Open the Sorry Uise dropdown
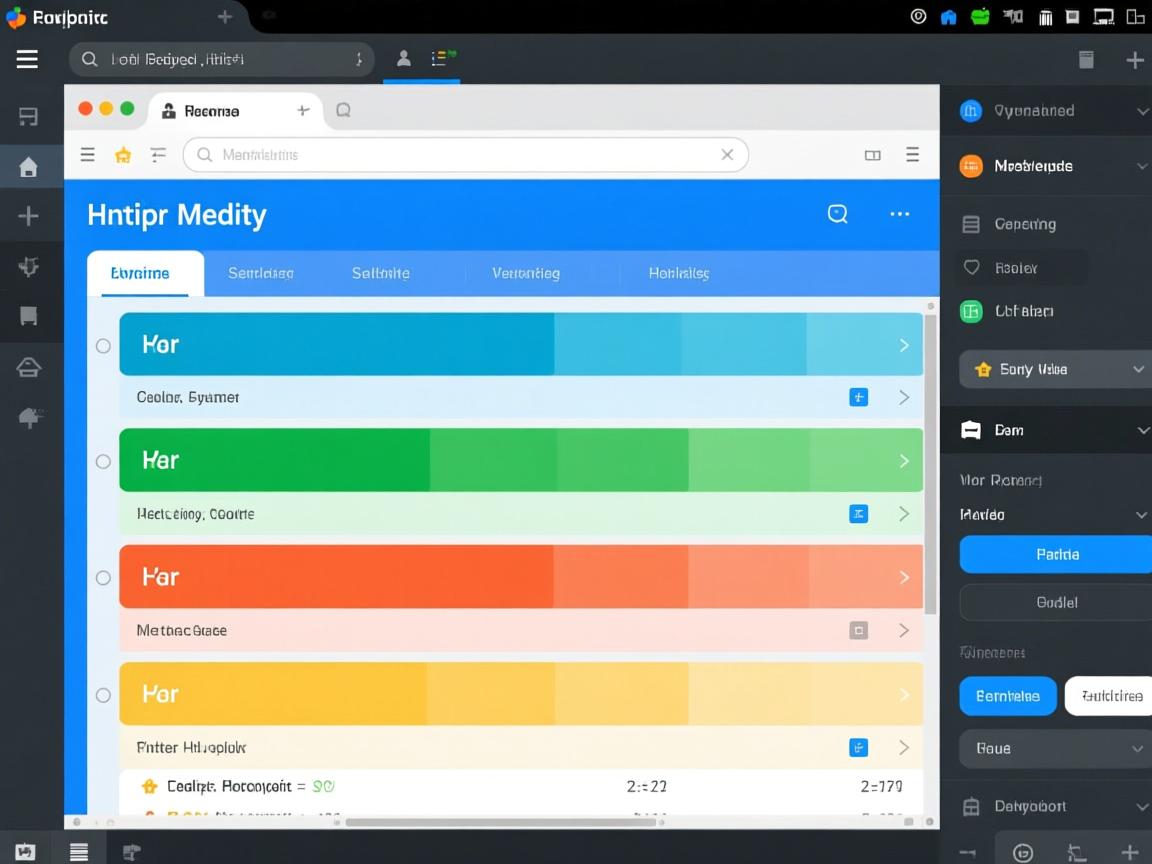The height and width of the screenshot is (864, 1152). tap(1055, 369)
